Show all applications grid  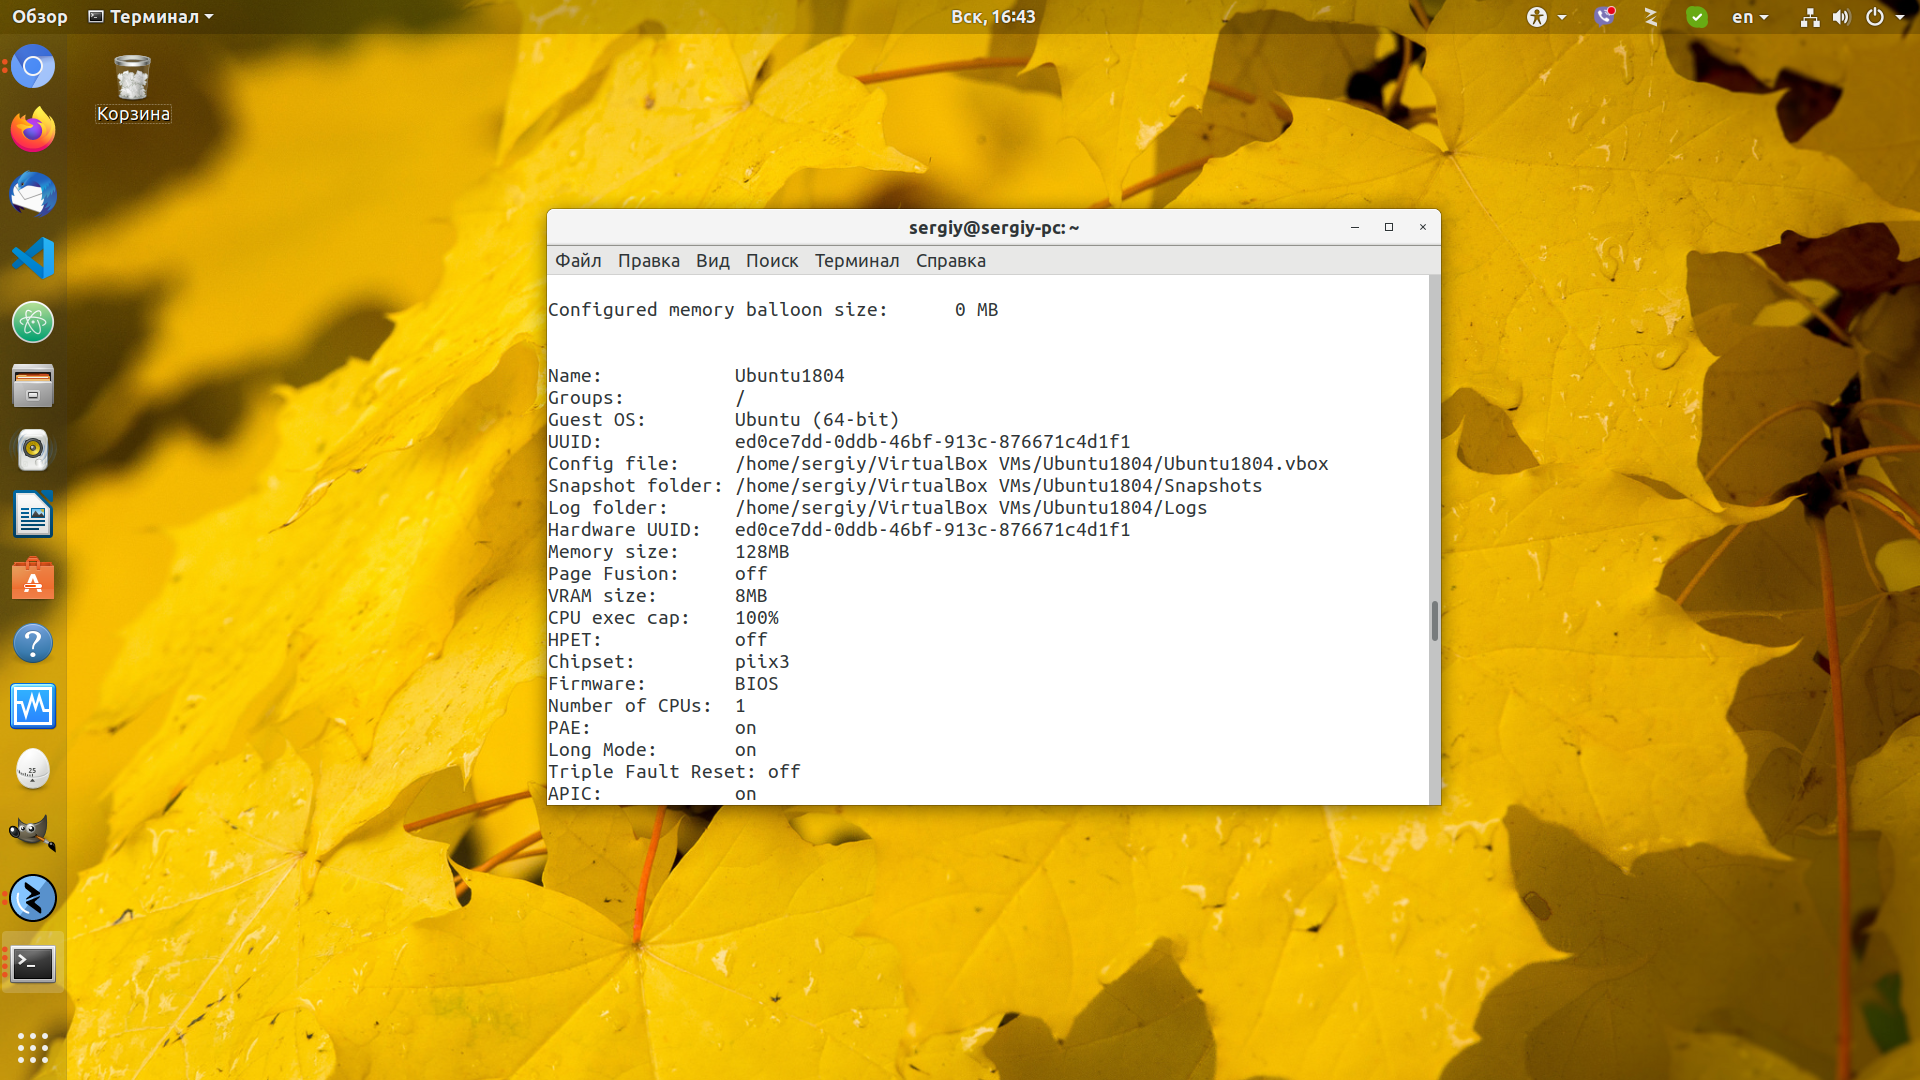click(33, 1047)
